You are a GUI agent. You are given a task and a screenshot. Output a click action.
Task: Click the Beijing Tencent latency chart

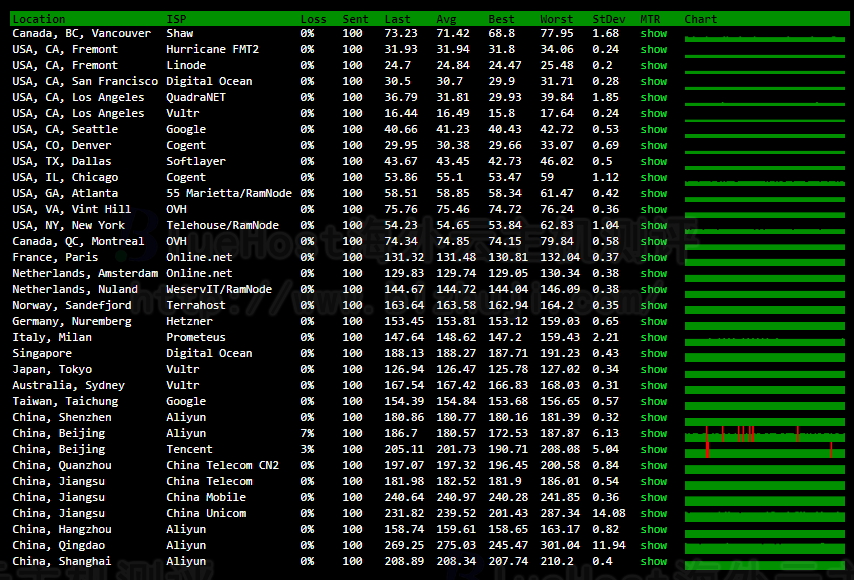[765, 450]
